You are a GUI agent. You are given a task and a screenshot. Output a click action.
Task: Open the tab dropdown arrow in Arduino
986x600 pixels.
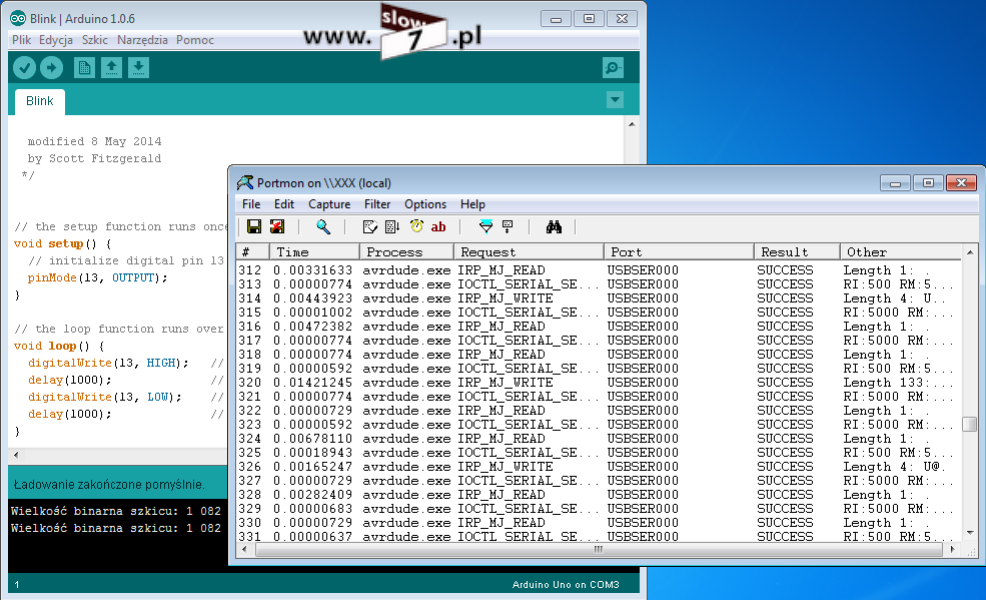[615, 99]
